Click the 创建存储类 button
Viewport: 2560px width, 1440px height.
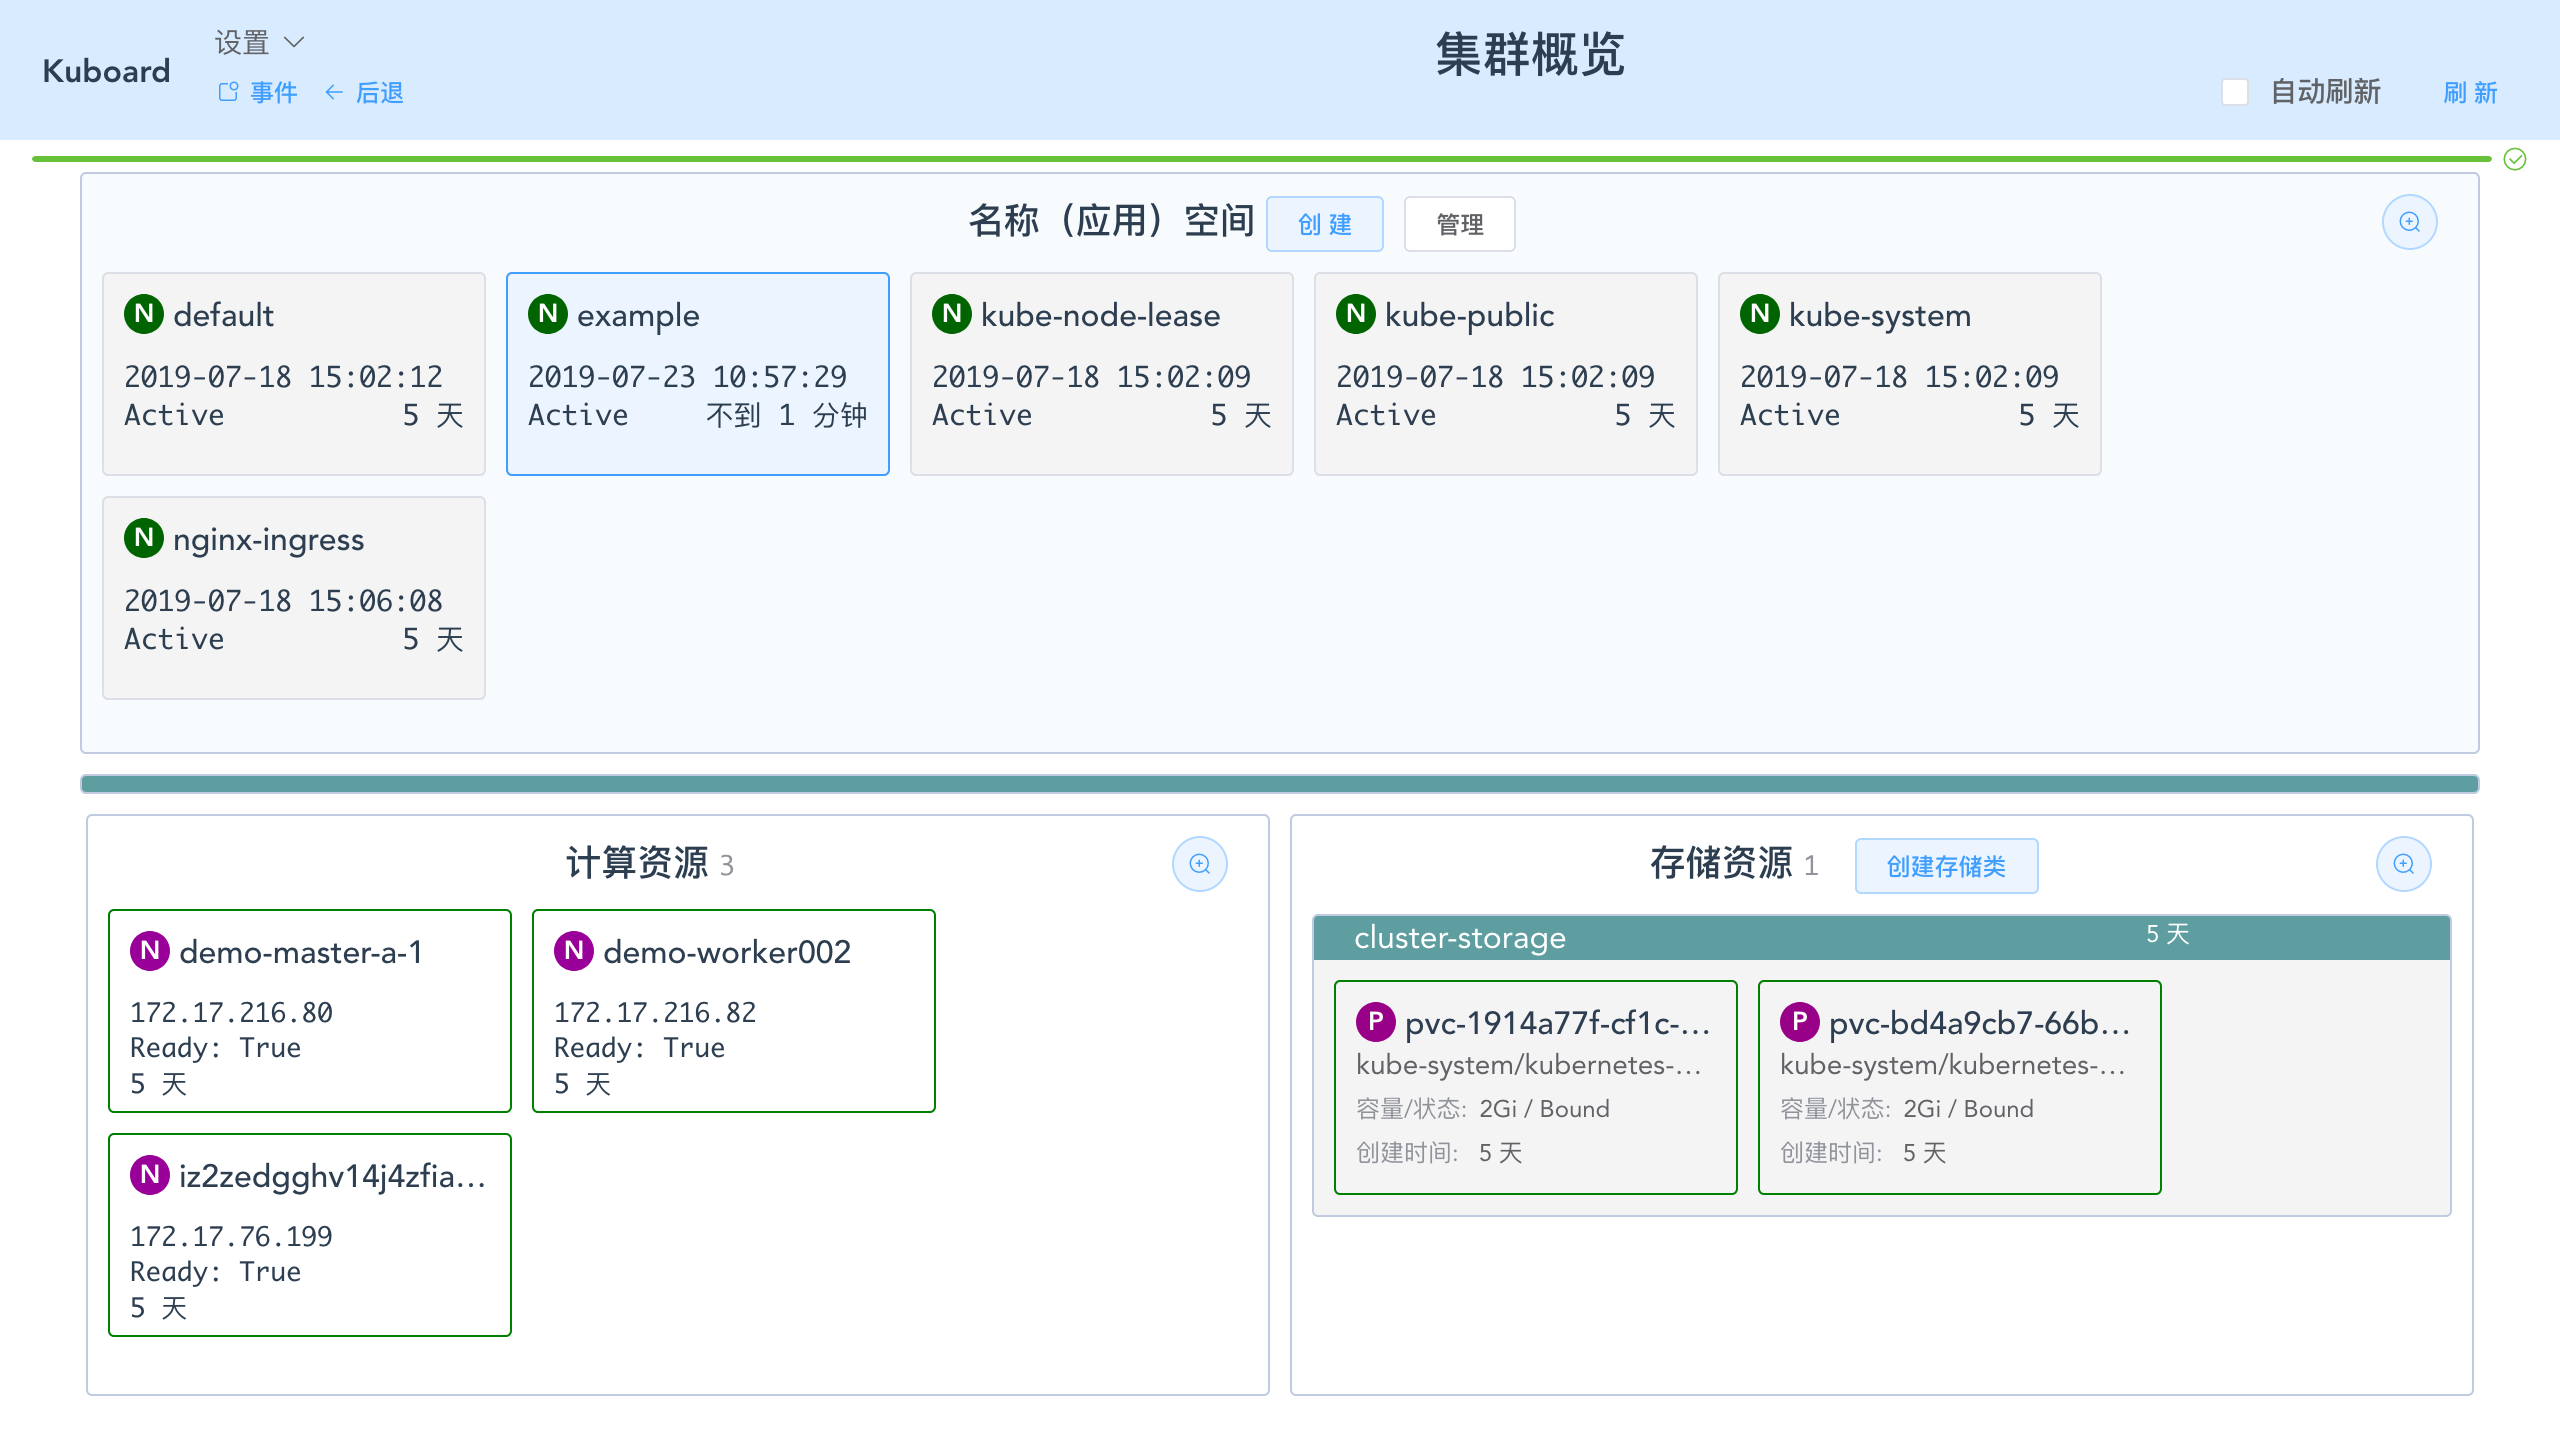click(x=1946, y=865)
